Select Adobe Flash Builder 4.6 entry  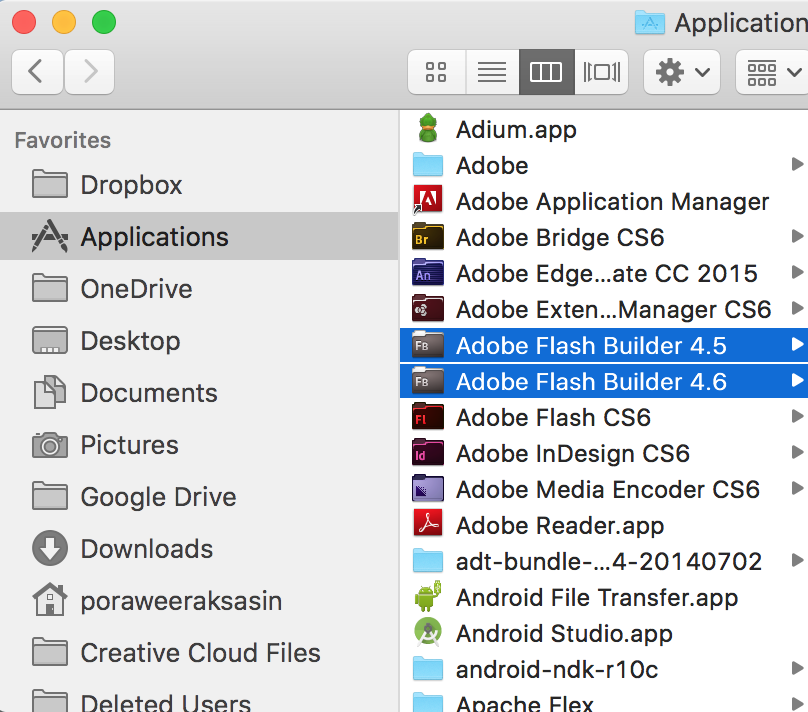pos(604,381)
